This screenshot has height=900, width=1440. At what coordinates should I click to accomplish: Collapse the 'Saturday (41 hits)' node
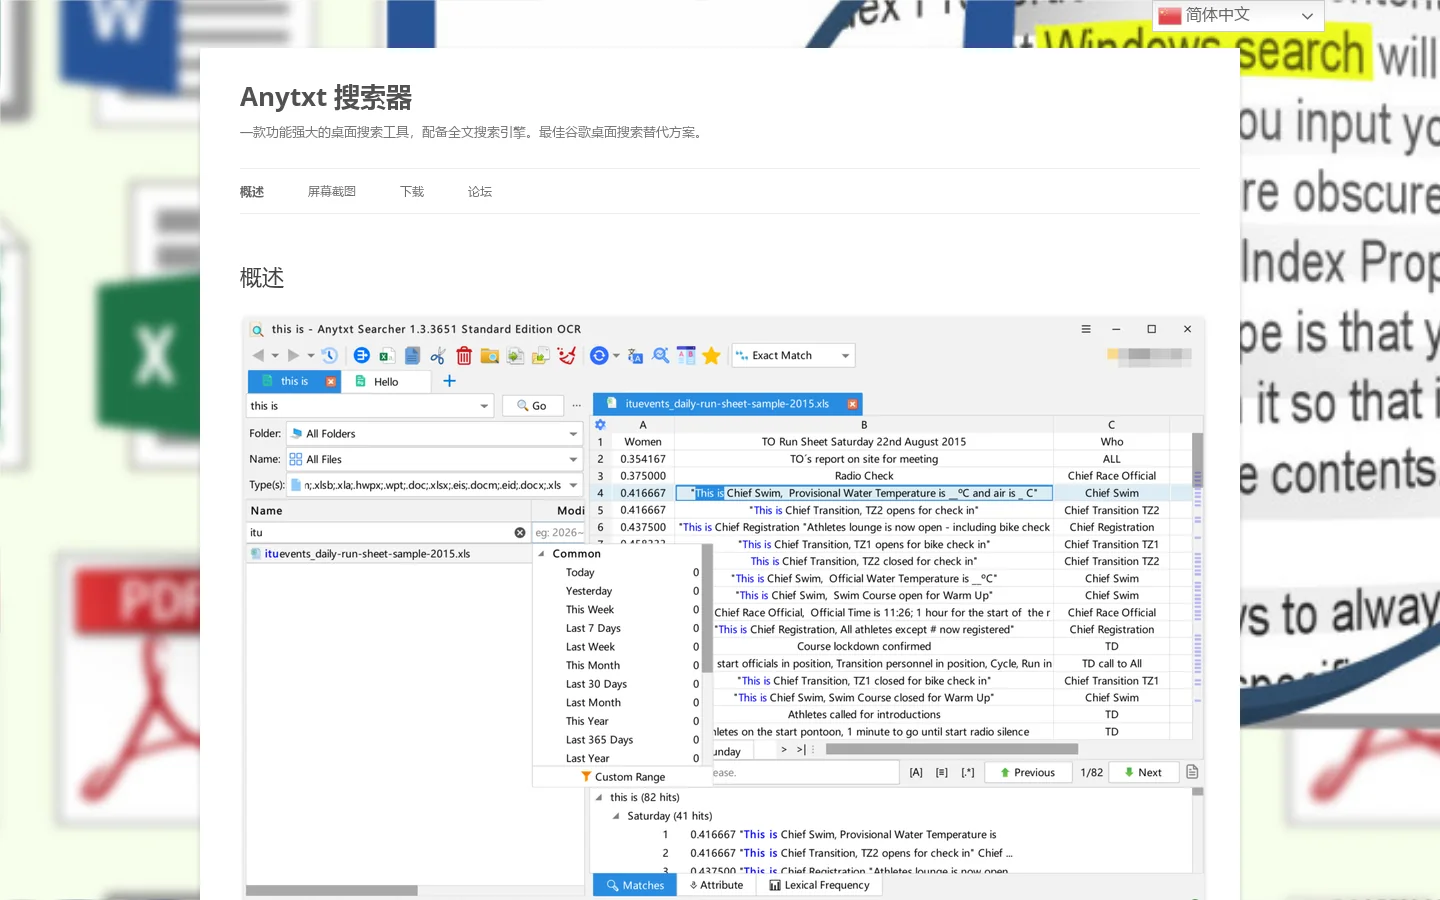616,816
